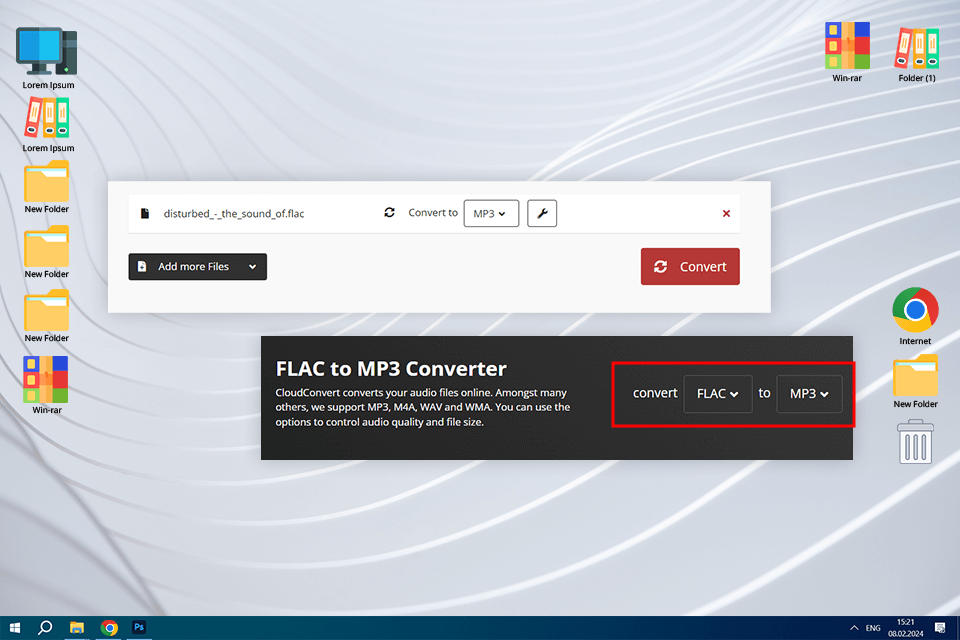Image resolution: width=960 pixels, height=640 pixels.
Task: Switch to Photoshop in the taskbar
Action: [139, 628]
